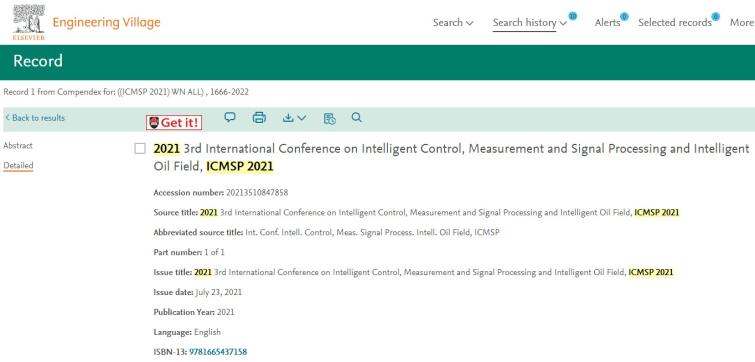755x362 pixels.
Task: Click the Alerts notification badge
Action: [624, 17]
